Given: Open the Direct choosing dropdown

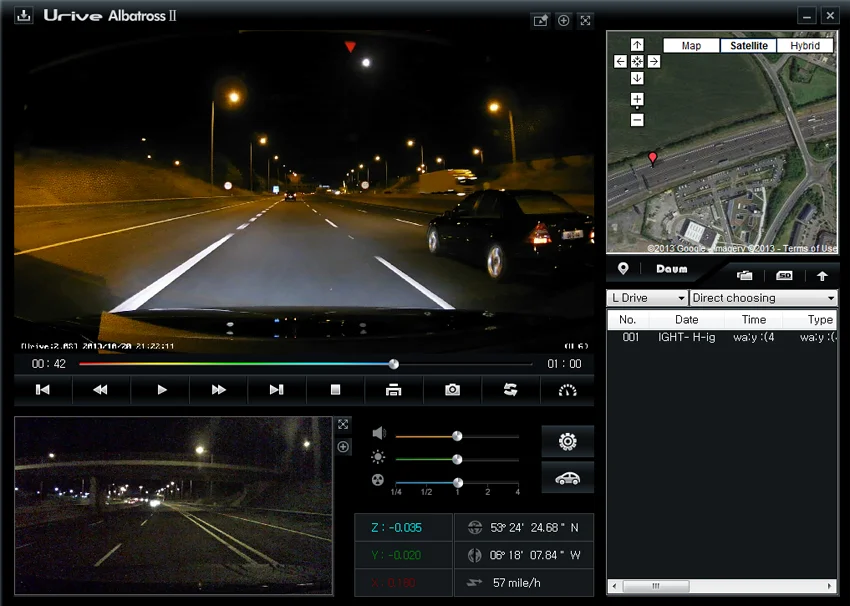Looking at the screenshot, I should coord(763,298).
